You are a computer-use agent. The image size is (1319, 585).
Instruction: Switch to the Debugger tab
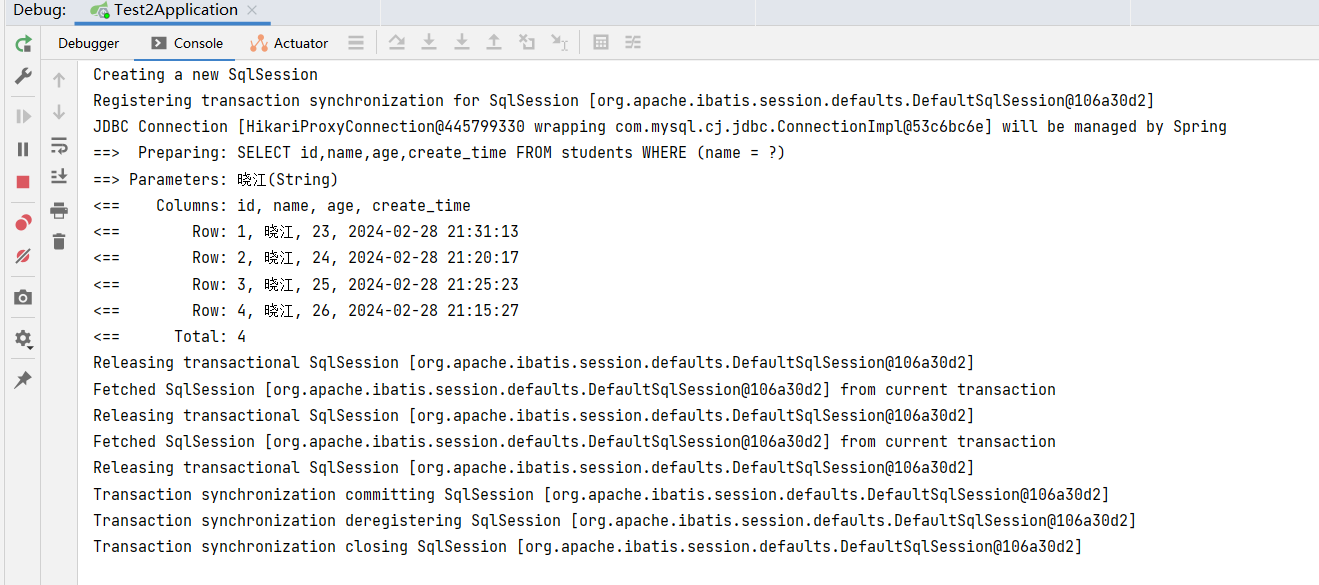pyautogui.click(x=88, y=43)
